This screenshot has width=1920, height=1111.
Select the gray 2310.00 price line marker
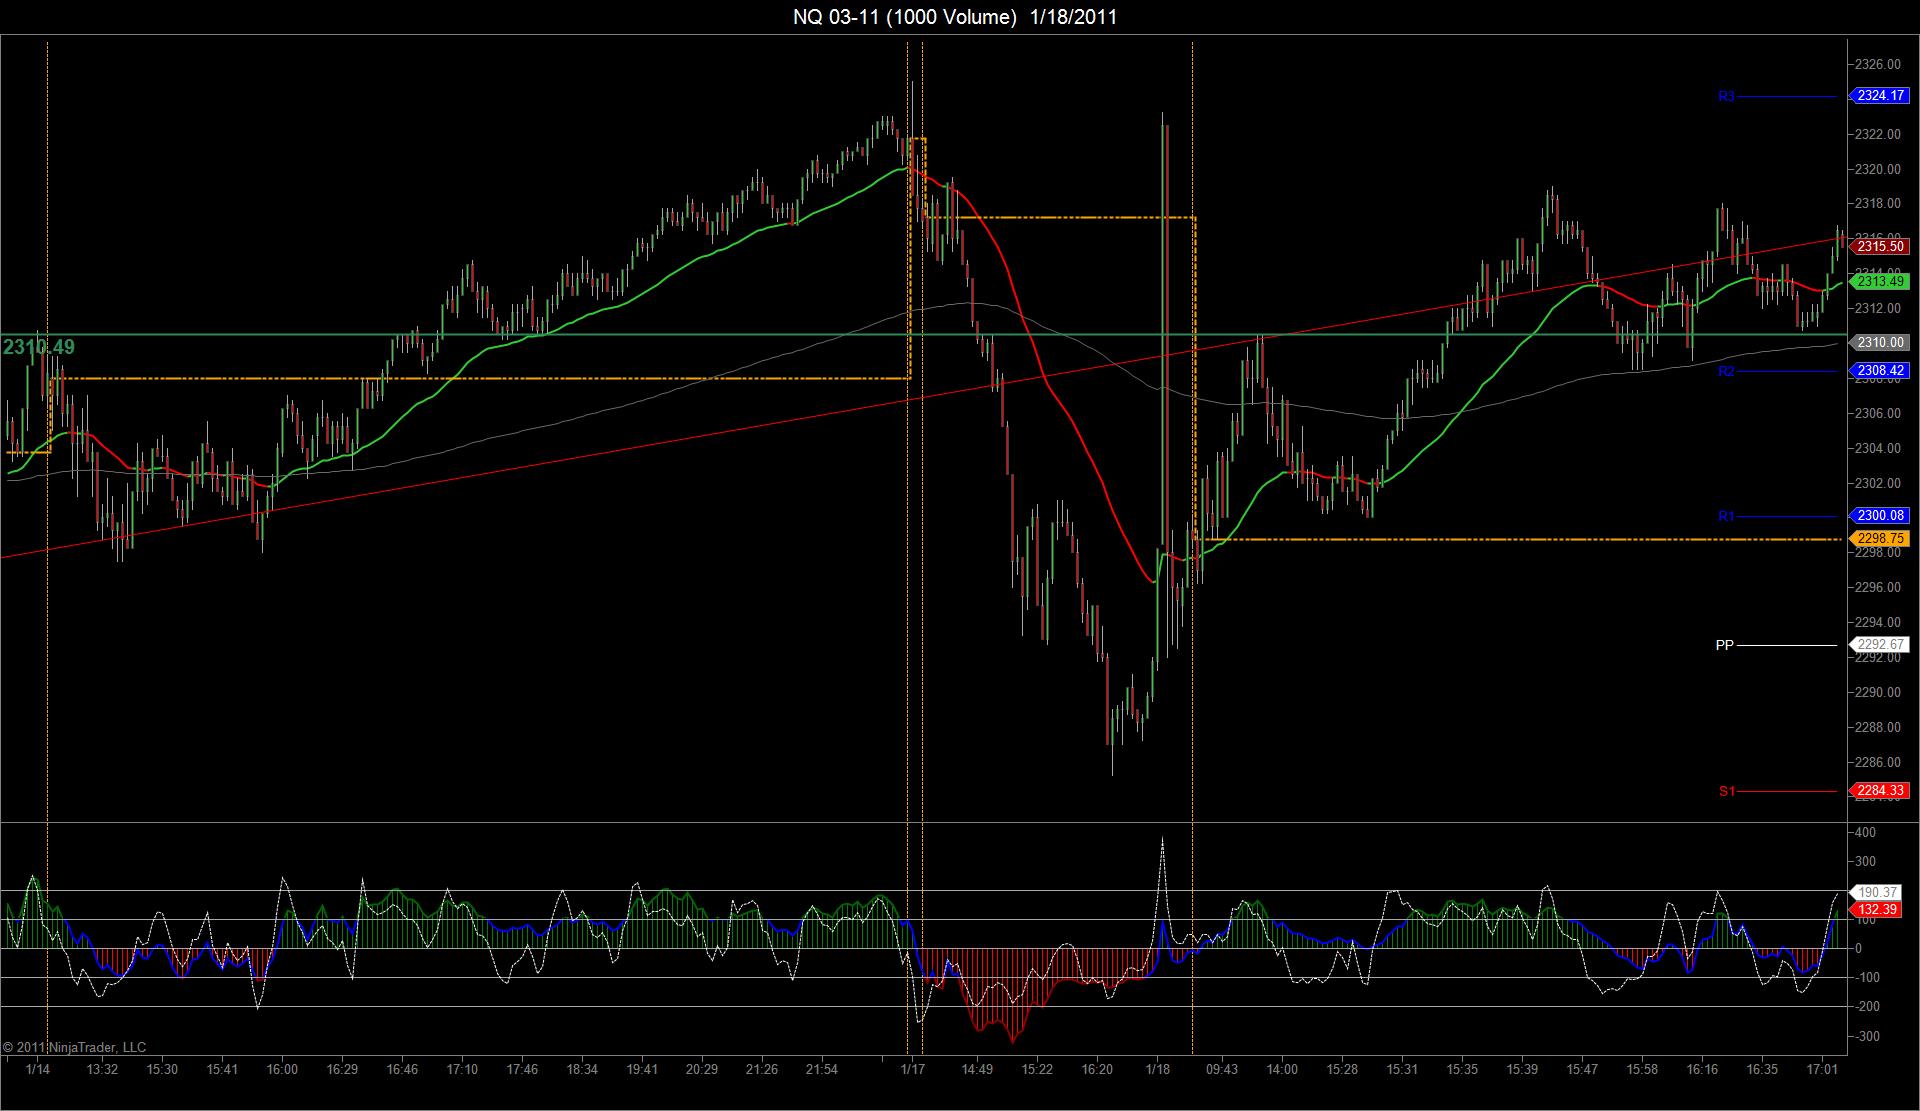pyautogui.click(x=1881, y=342)
